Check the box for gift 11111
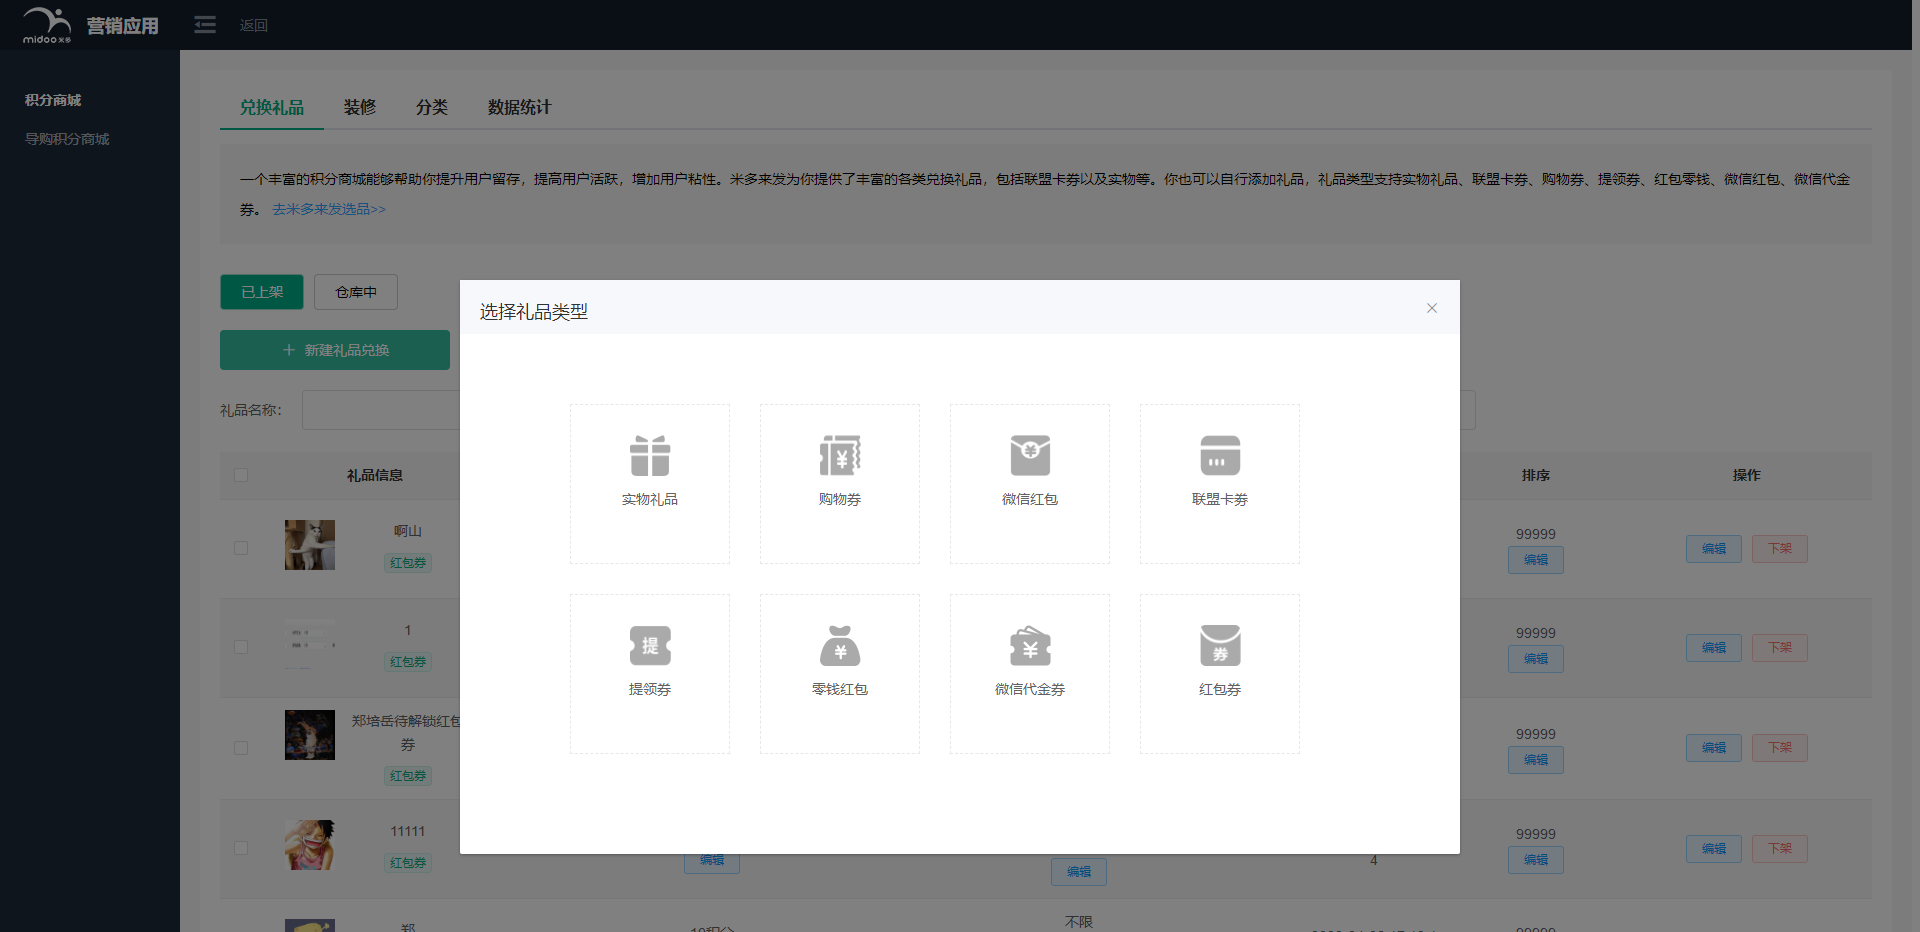Image resolution: width=1920 pixels, height=932 pixels. coord(241,848)
